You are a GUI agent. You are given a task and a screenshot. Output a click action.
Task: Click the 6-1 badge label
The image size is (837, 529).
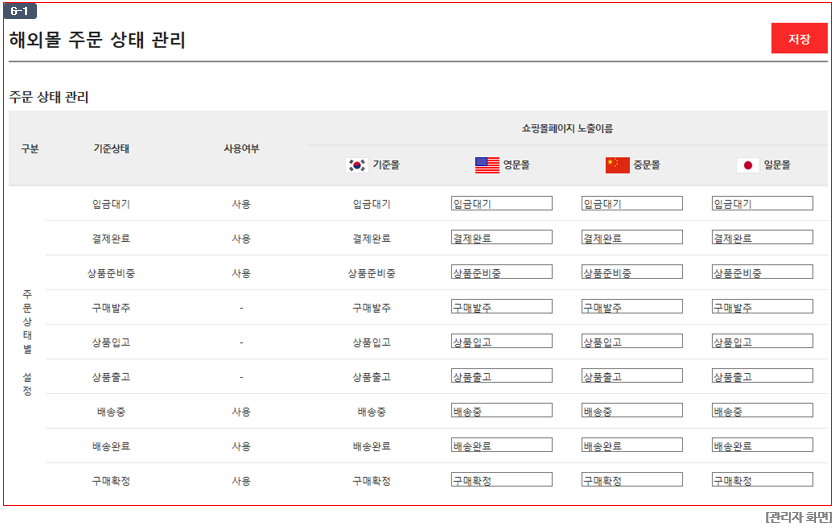(20, 11)
